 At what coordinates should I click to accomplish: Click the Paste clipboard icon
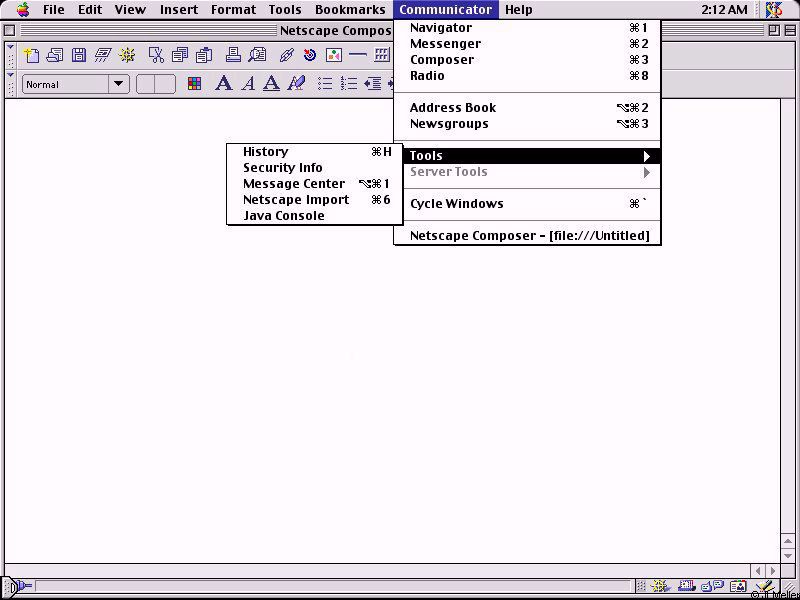[204, 55]
